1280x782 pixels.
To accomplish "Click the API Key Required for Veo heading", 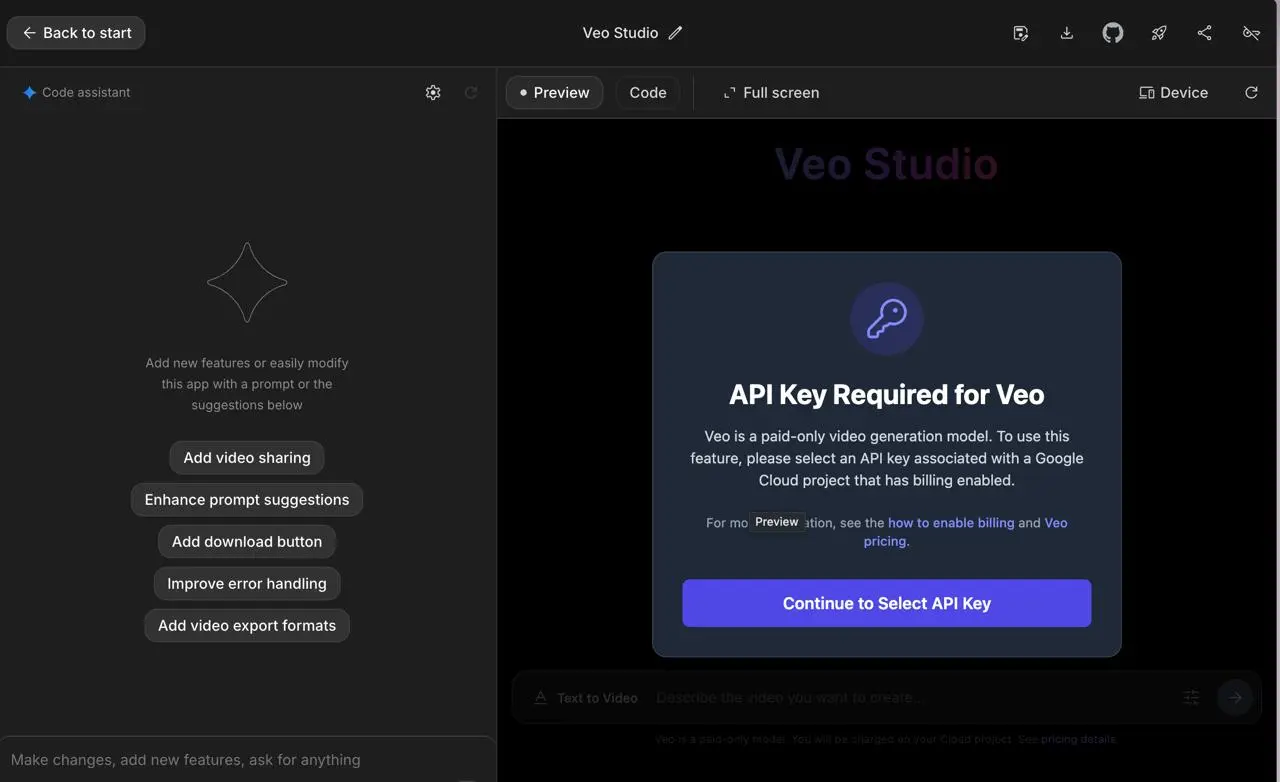I will tap(886, 394).
